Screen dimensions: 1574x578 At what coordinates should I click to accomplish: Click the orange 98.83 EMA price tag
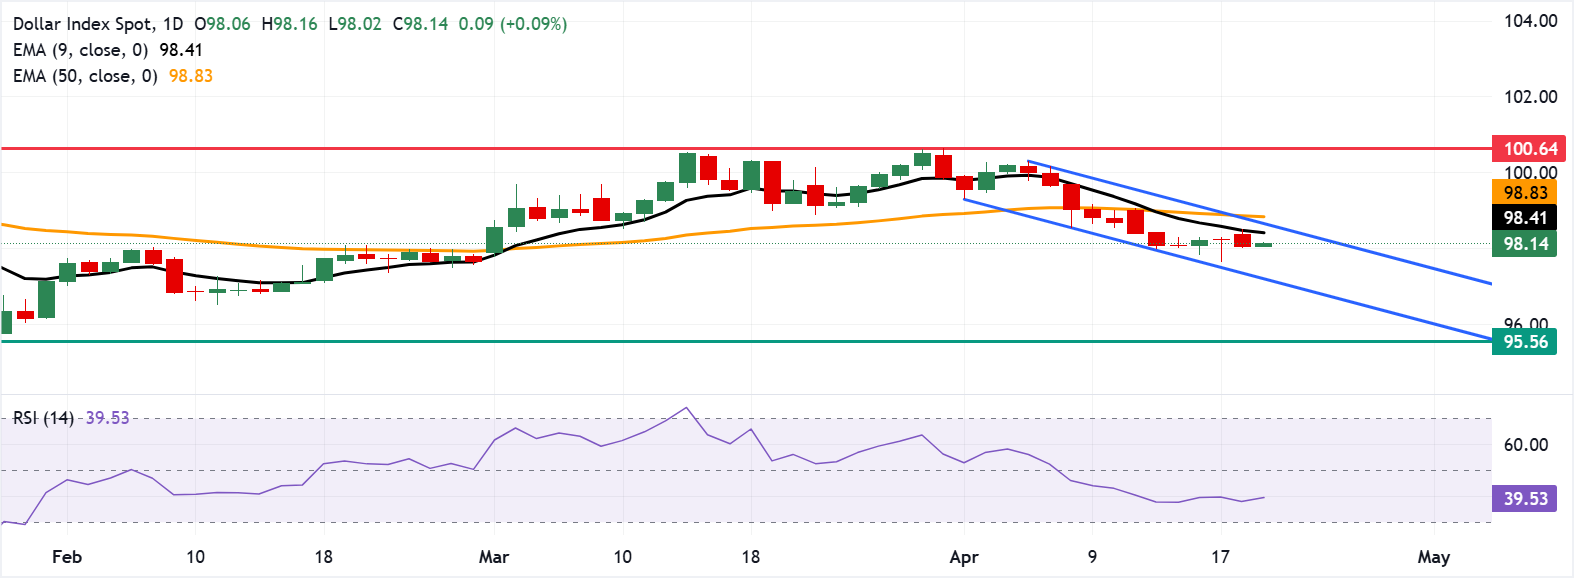pos(1524,193)
